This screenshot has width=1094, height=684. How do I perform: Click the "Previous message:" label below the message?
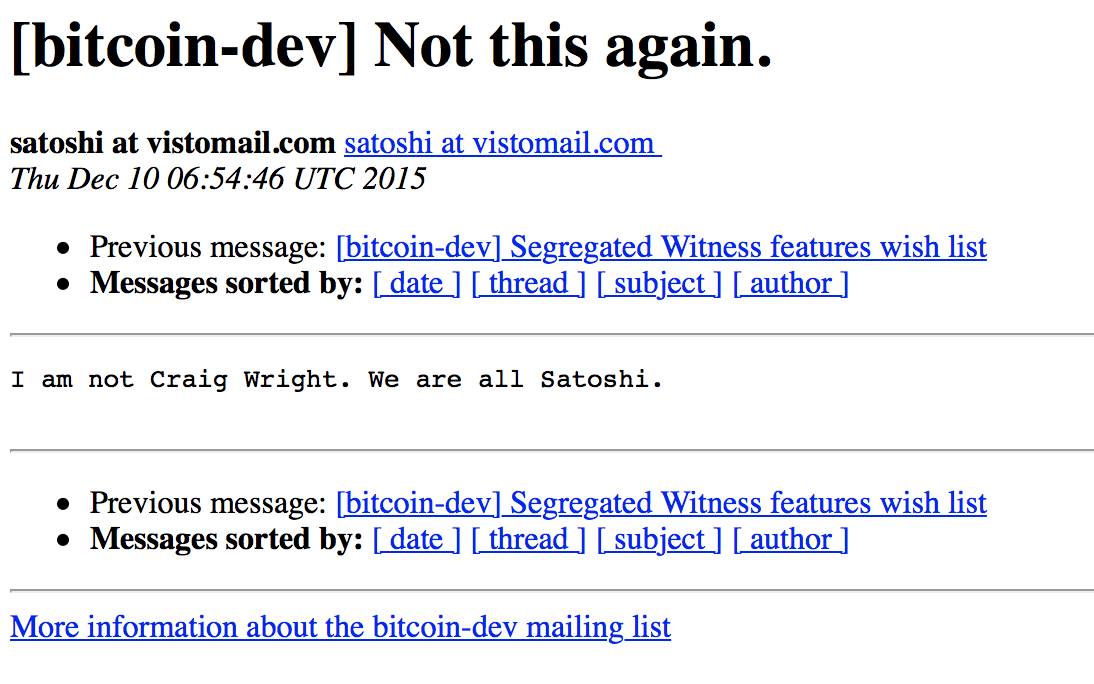tap(208, 503)
